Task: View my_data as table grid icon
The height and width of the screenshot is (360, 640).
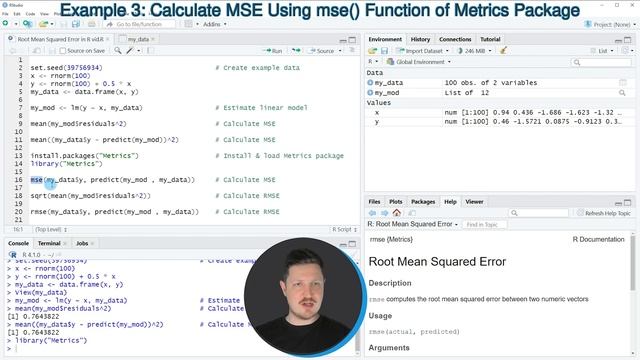Action: (622, 83)
